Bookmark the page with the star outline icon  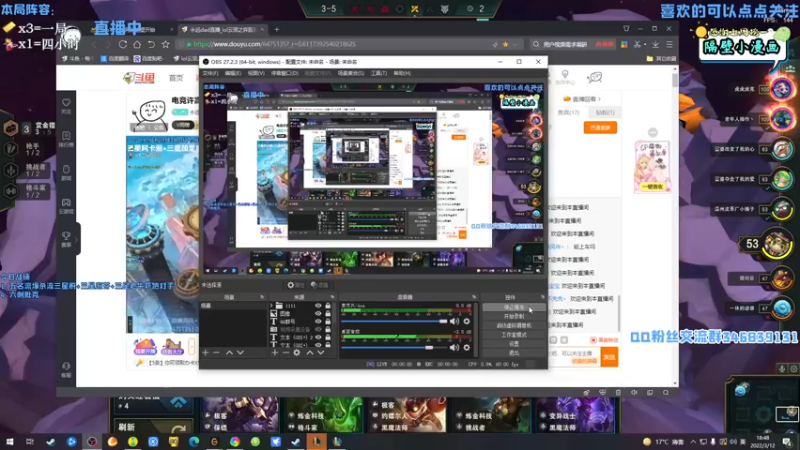tap(165, 44)
